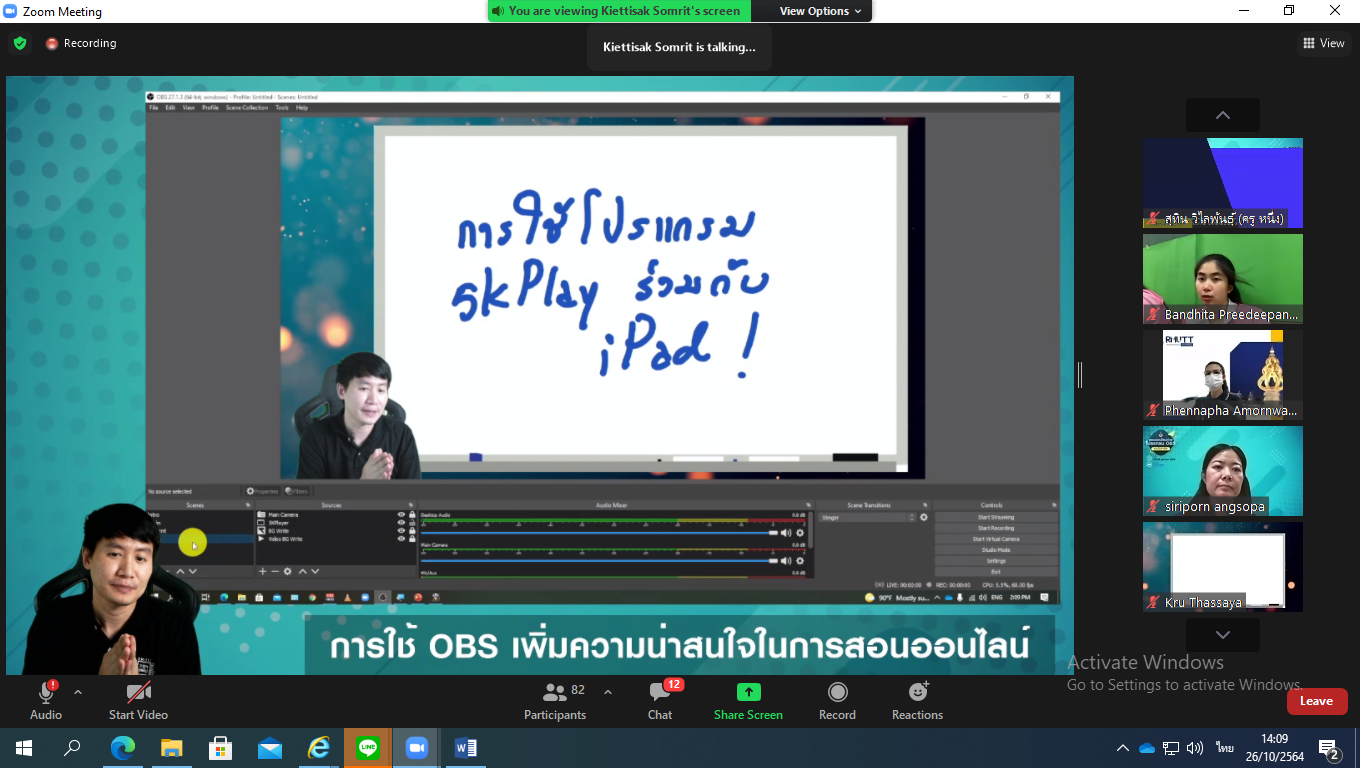Hide the Video BG Write source eye icon

401,539
